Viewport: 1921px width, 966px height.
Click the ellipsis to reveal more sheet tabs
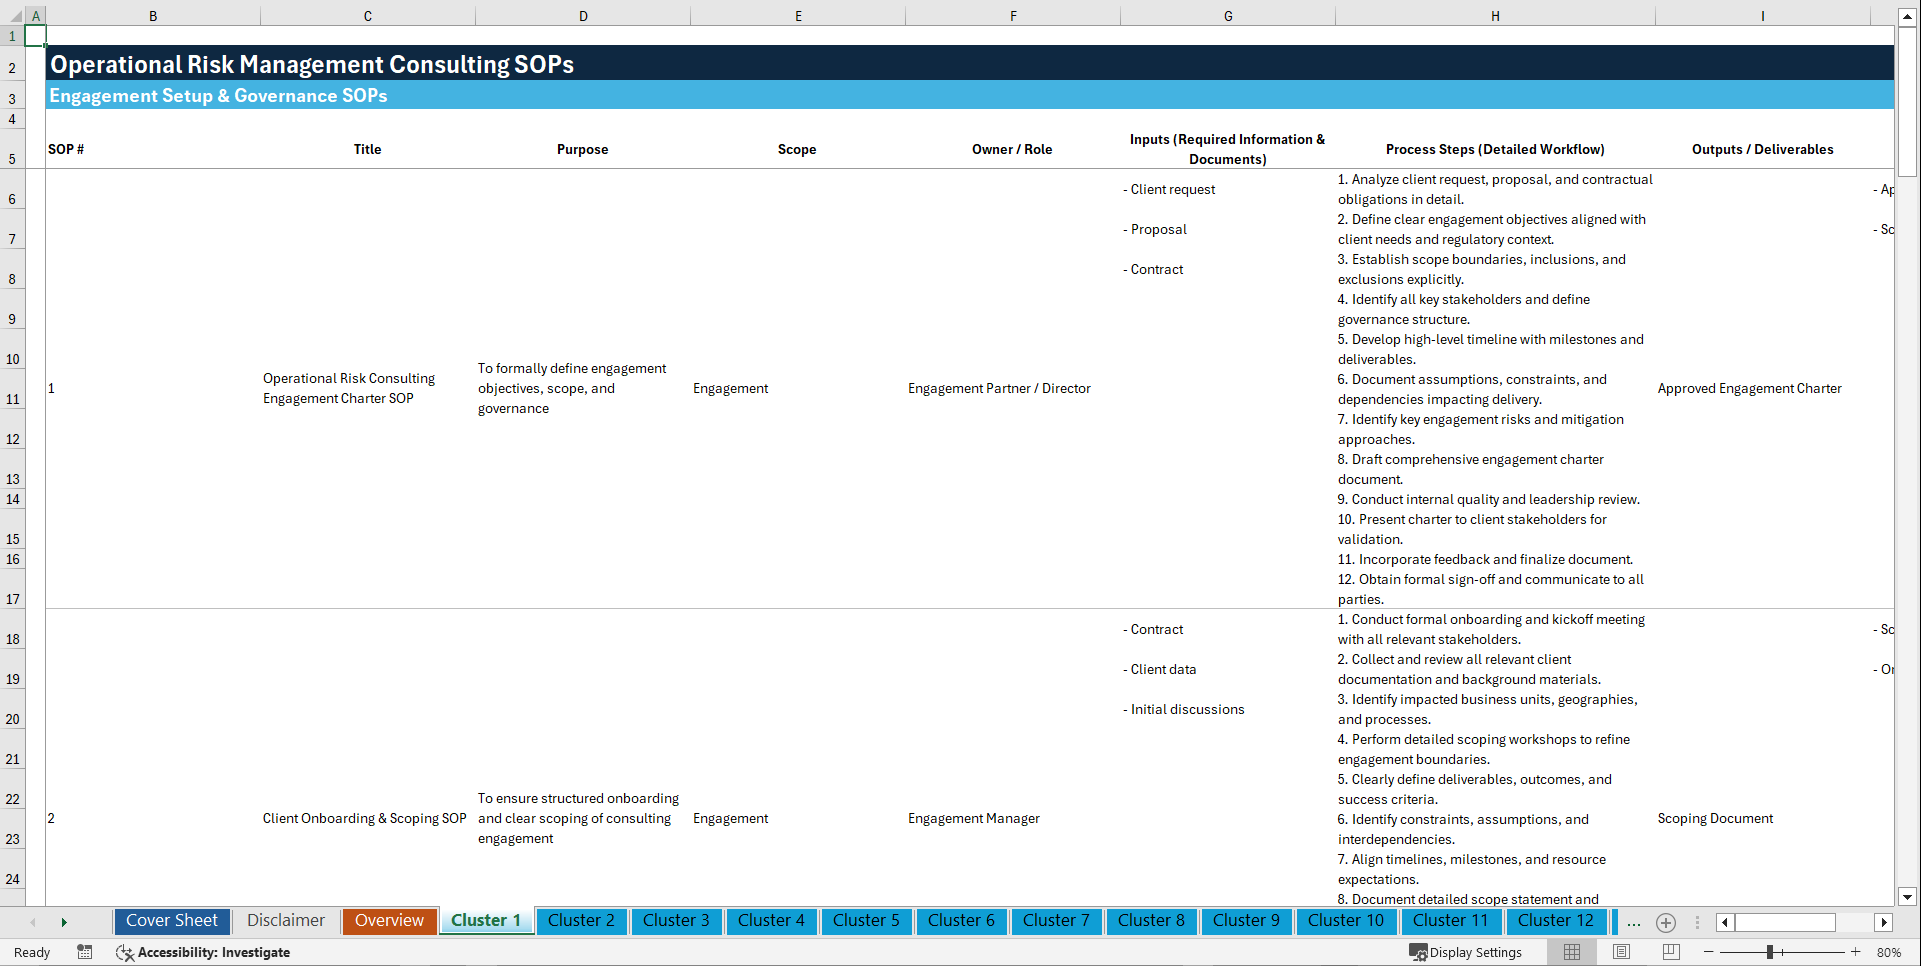coord(1633,922)
